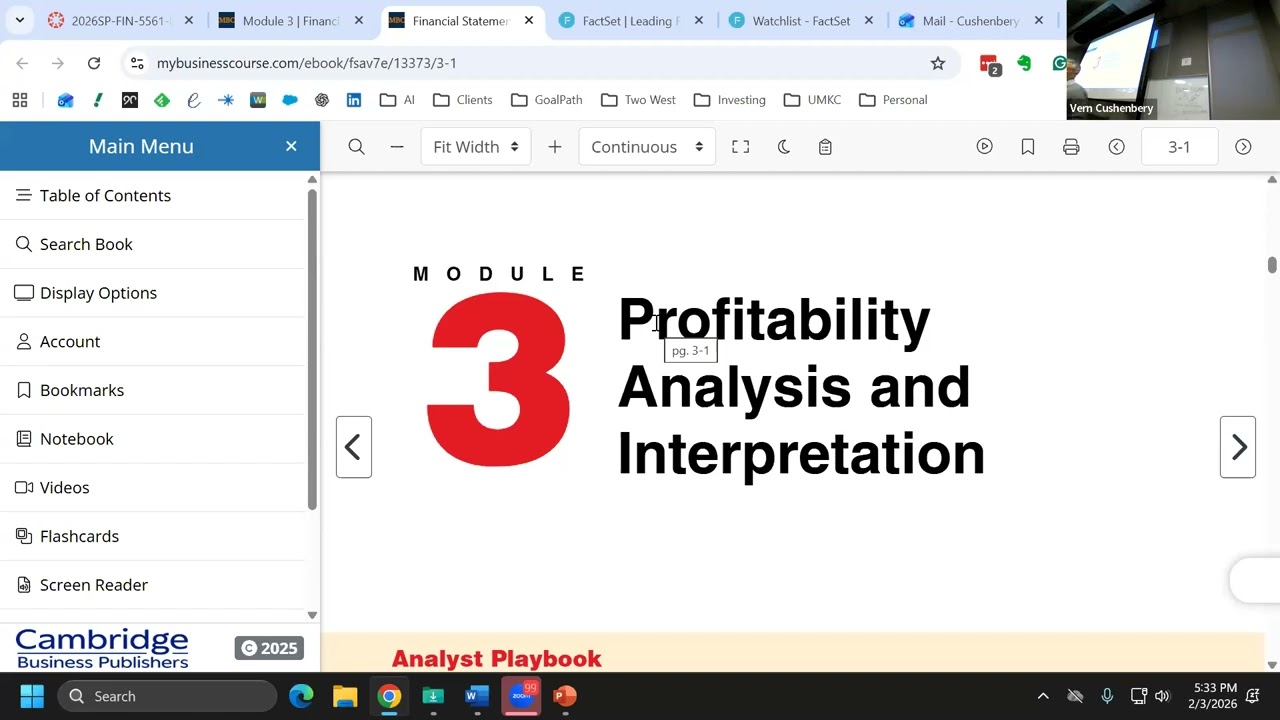Open the search magnifier in ebook toolbar

356,147
